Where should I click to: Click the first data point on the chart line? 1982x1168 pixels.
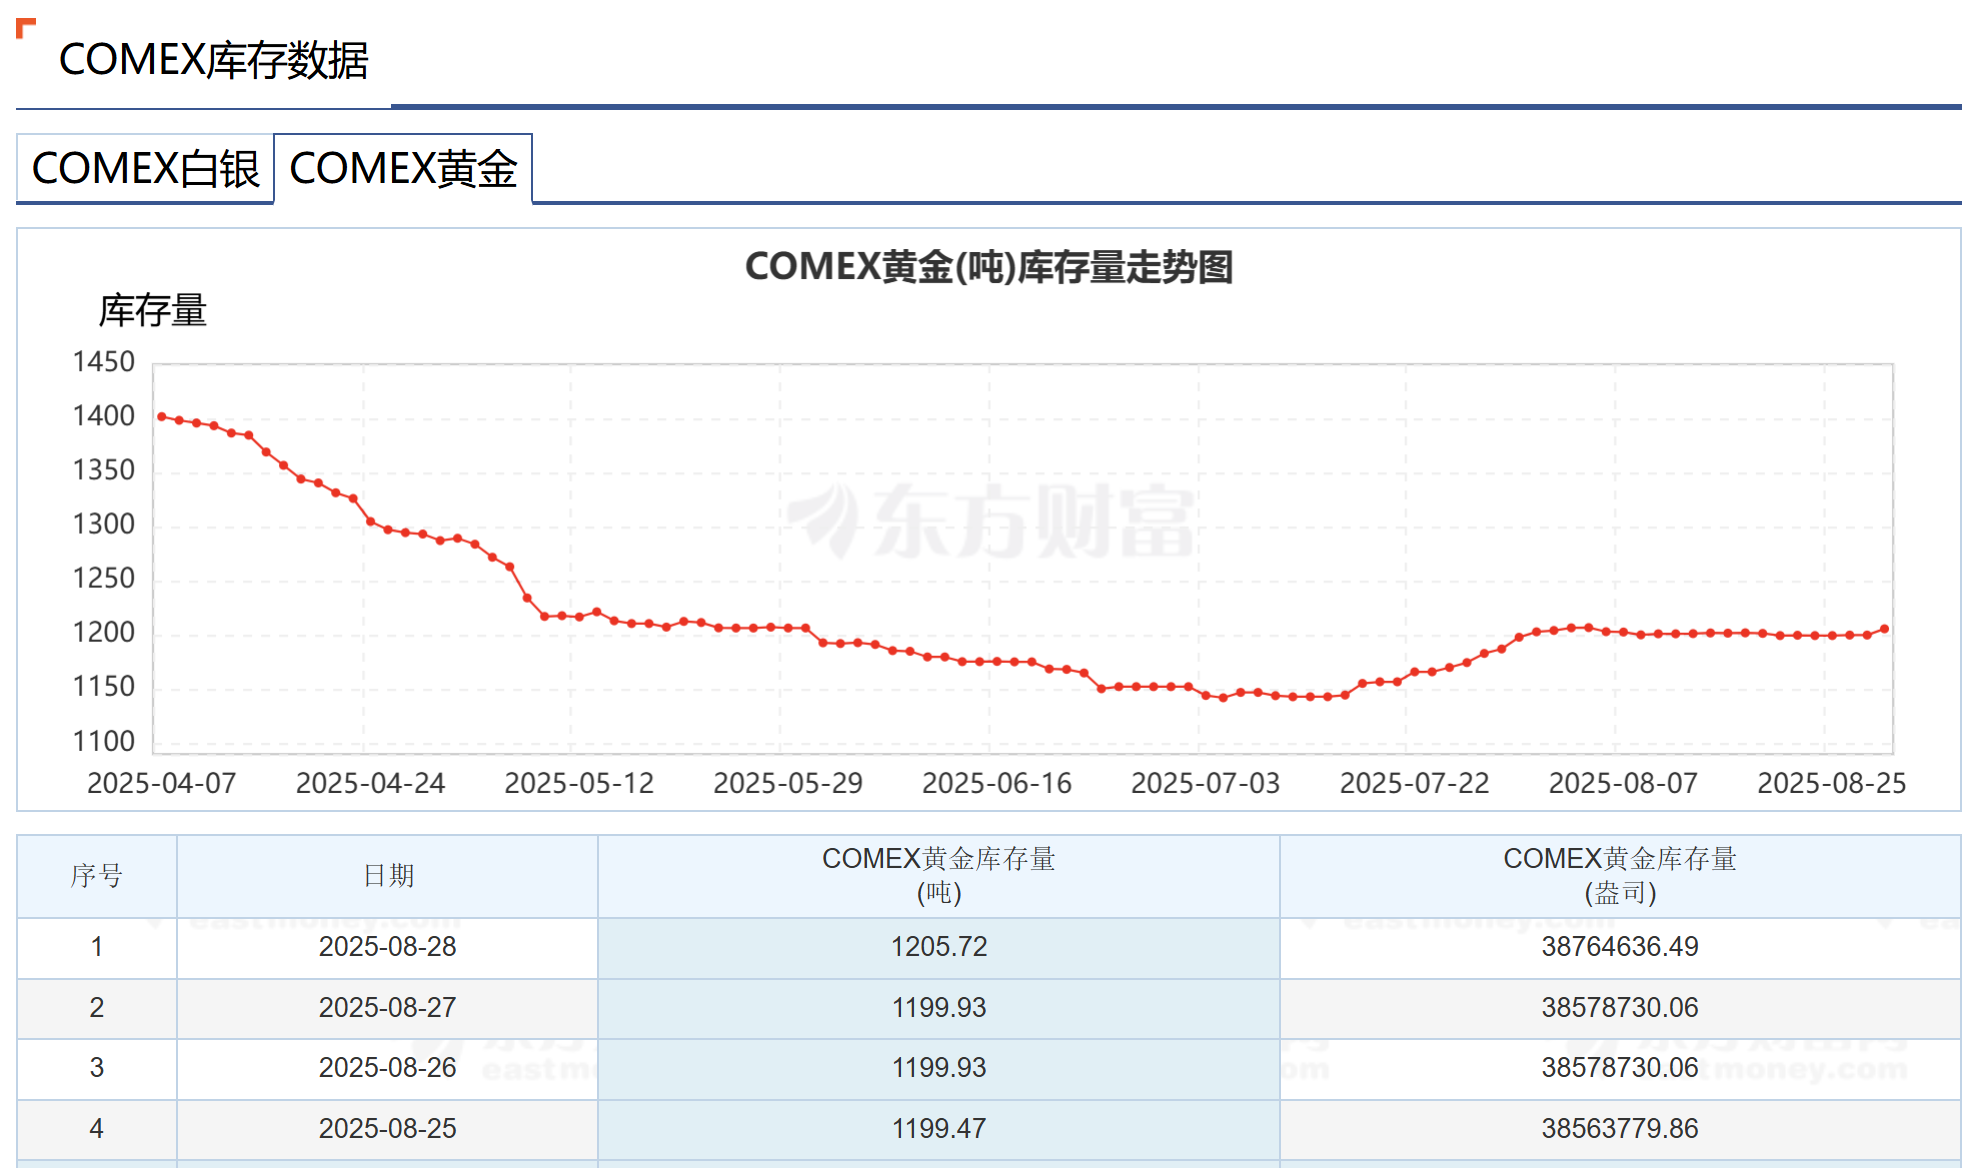[162, 416]
